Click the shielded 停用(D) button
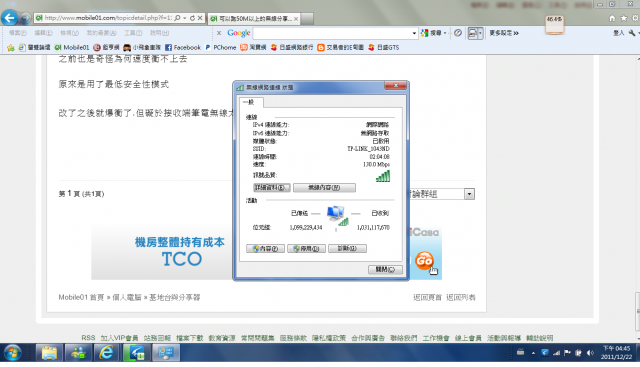This screenshot has width=640, height=367. pos(306,248)
